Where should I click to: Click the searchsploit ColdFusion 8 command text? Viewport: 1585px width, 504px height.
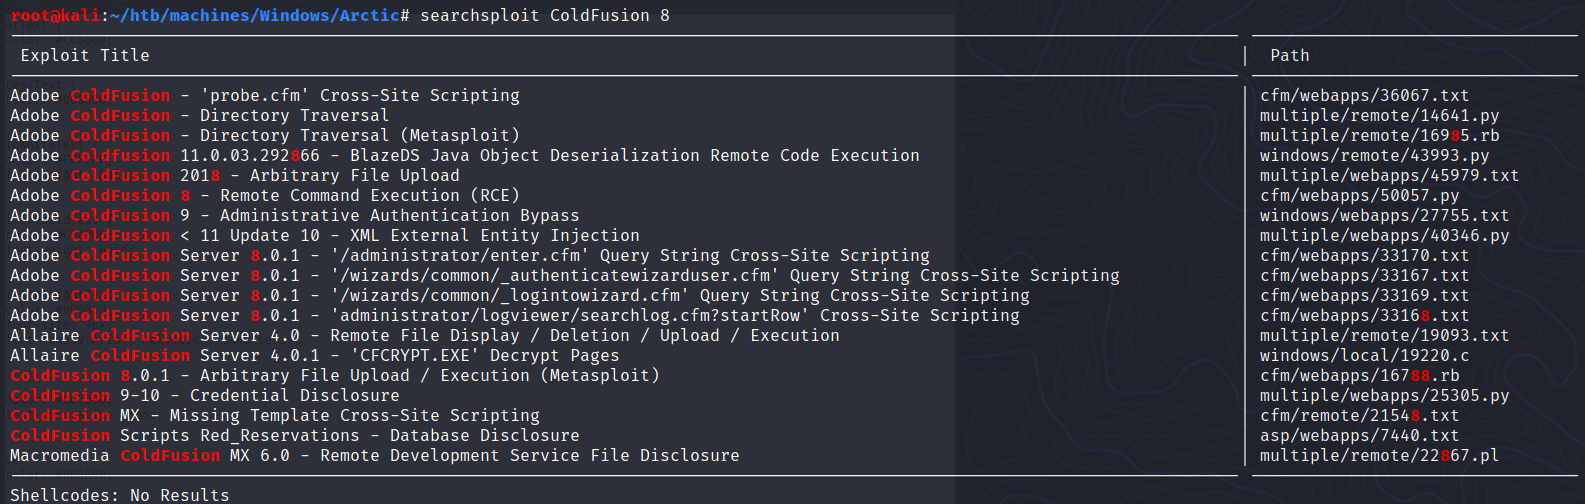pyautogui.click(x=544, y=15)
